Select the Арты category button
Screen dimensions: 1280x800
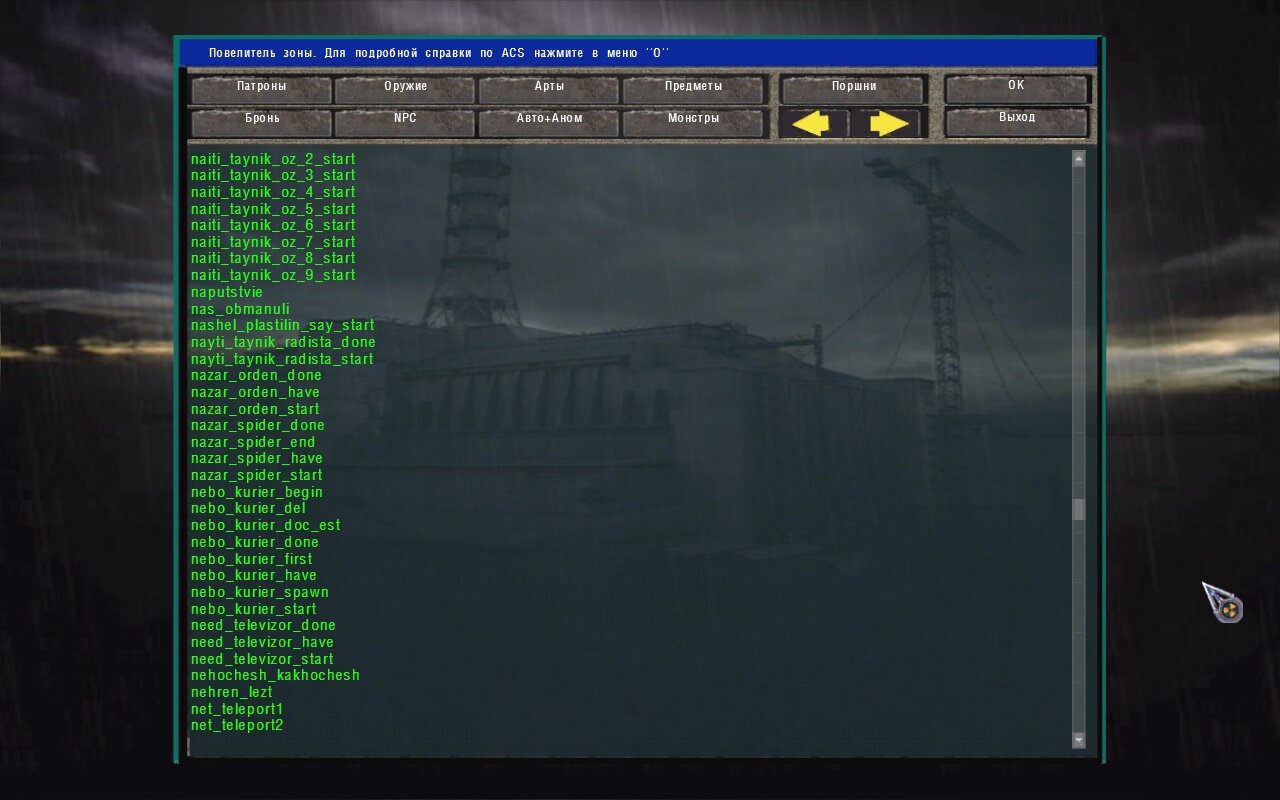549,87
